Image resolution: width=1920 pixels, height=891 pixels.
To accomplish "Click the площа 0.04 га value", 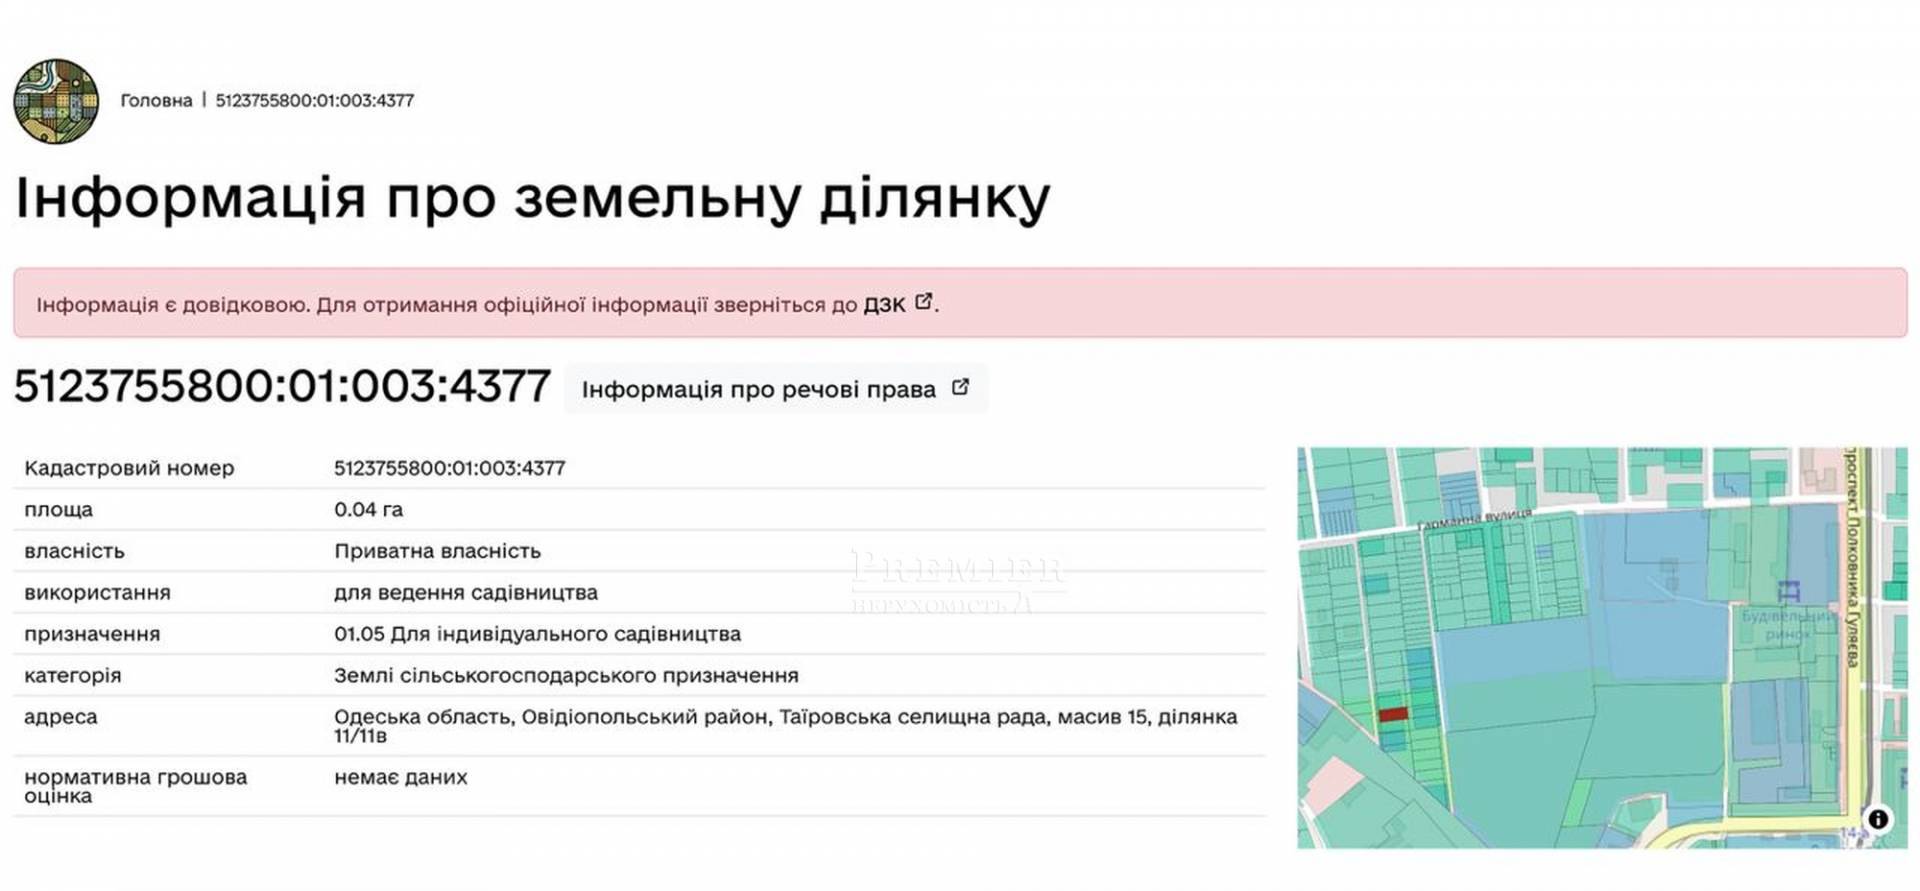I will click(x=368, y=509).
